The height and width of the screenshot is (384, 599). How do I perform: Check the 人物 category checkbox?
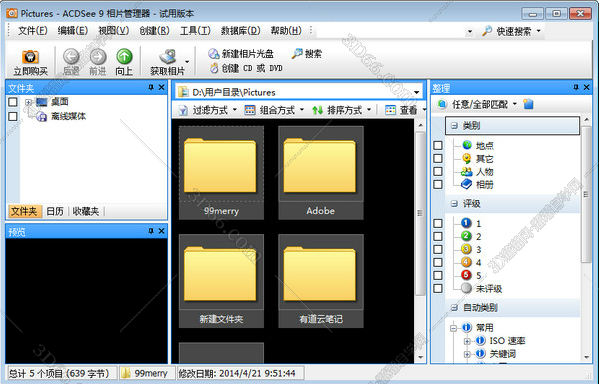pyautogui.click(x=438, y=172)
